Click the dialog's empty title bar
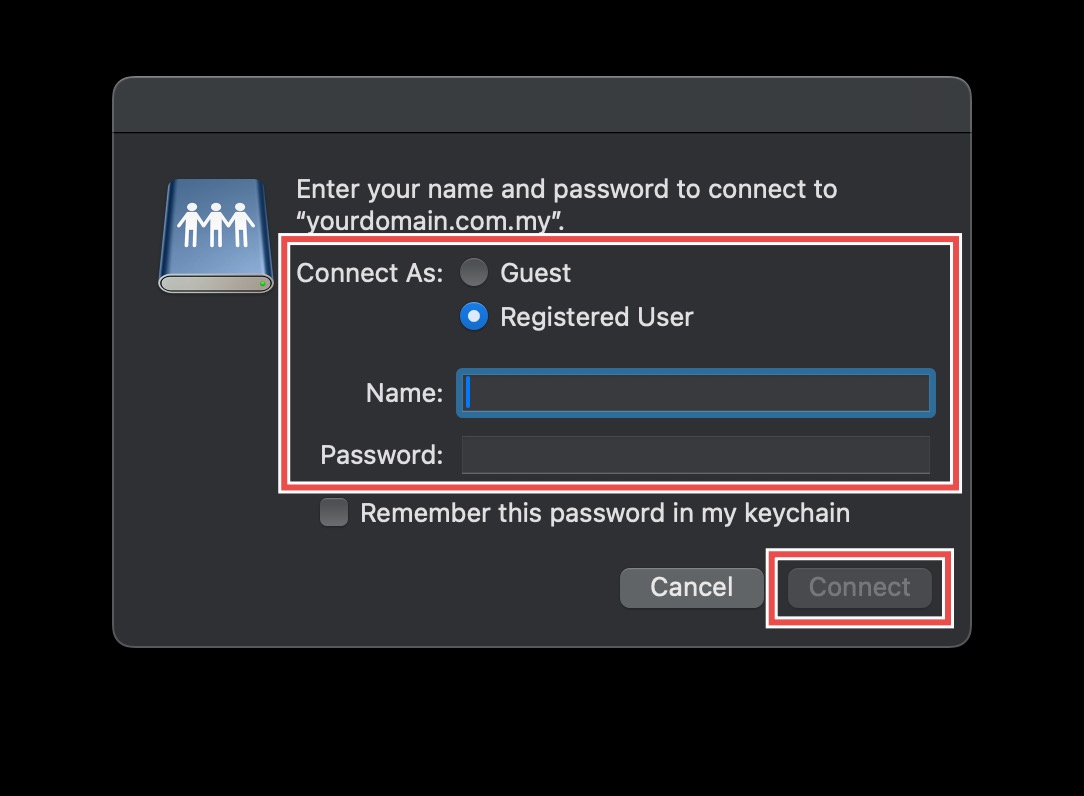 (541, 105)
